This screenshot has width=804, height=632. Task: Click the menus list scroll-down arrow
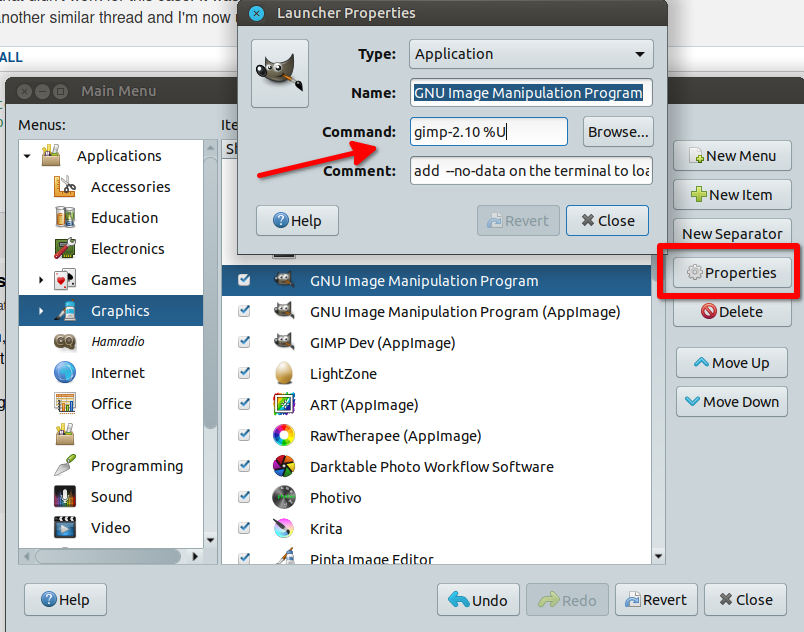click(x=210, y=540)
